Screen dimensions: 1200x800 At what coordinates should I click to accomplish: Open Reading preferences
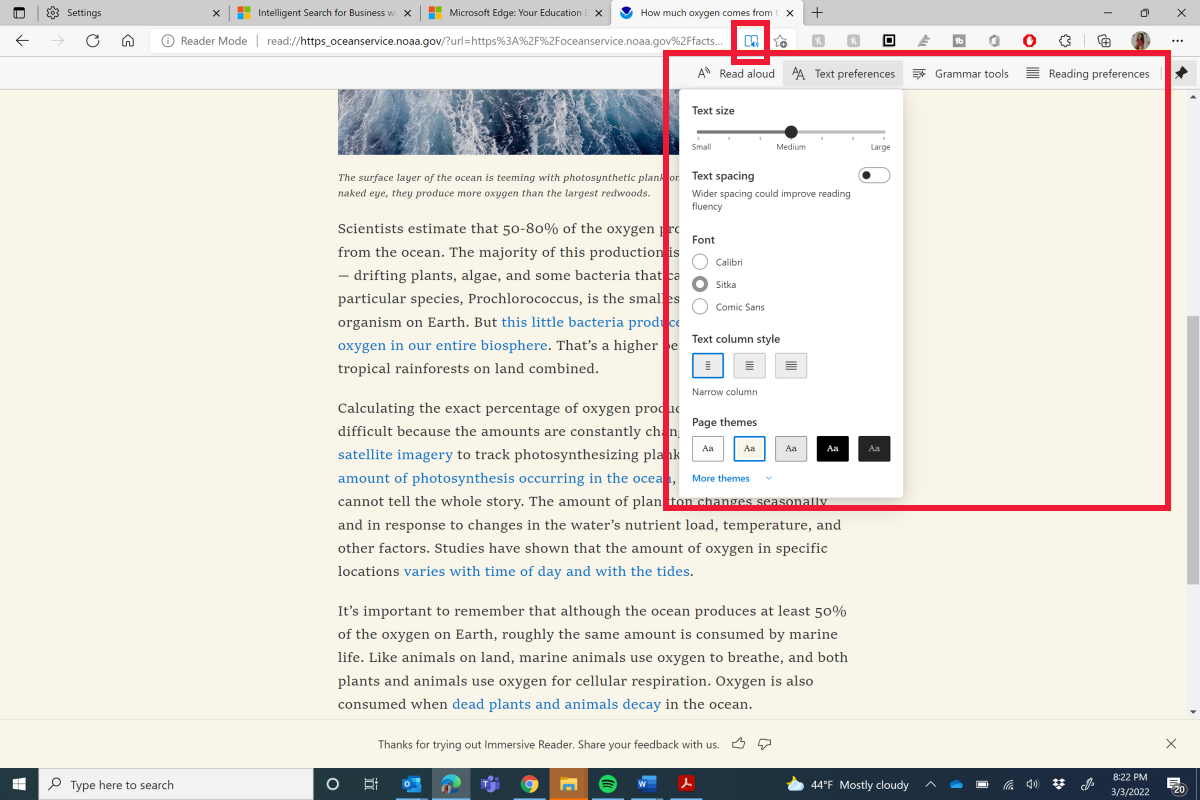click(x=1088, y=73)
